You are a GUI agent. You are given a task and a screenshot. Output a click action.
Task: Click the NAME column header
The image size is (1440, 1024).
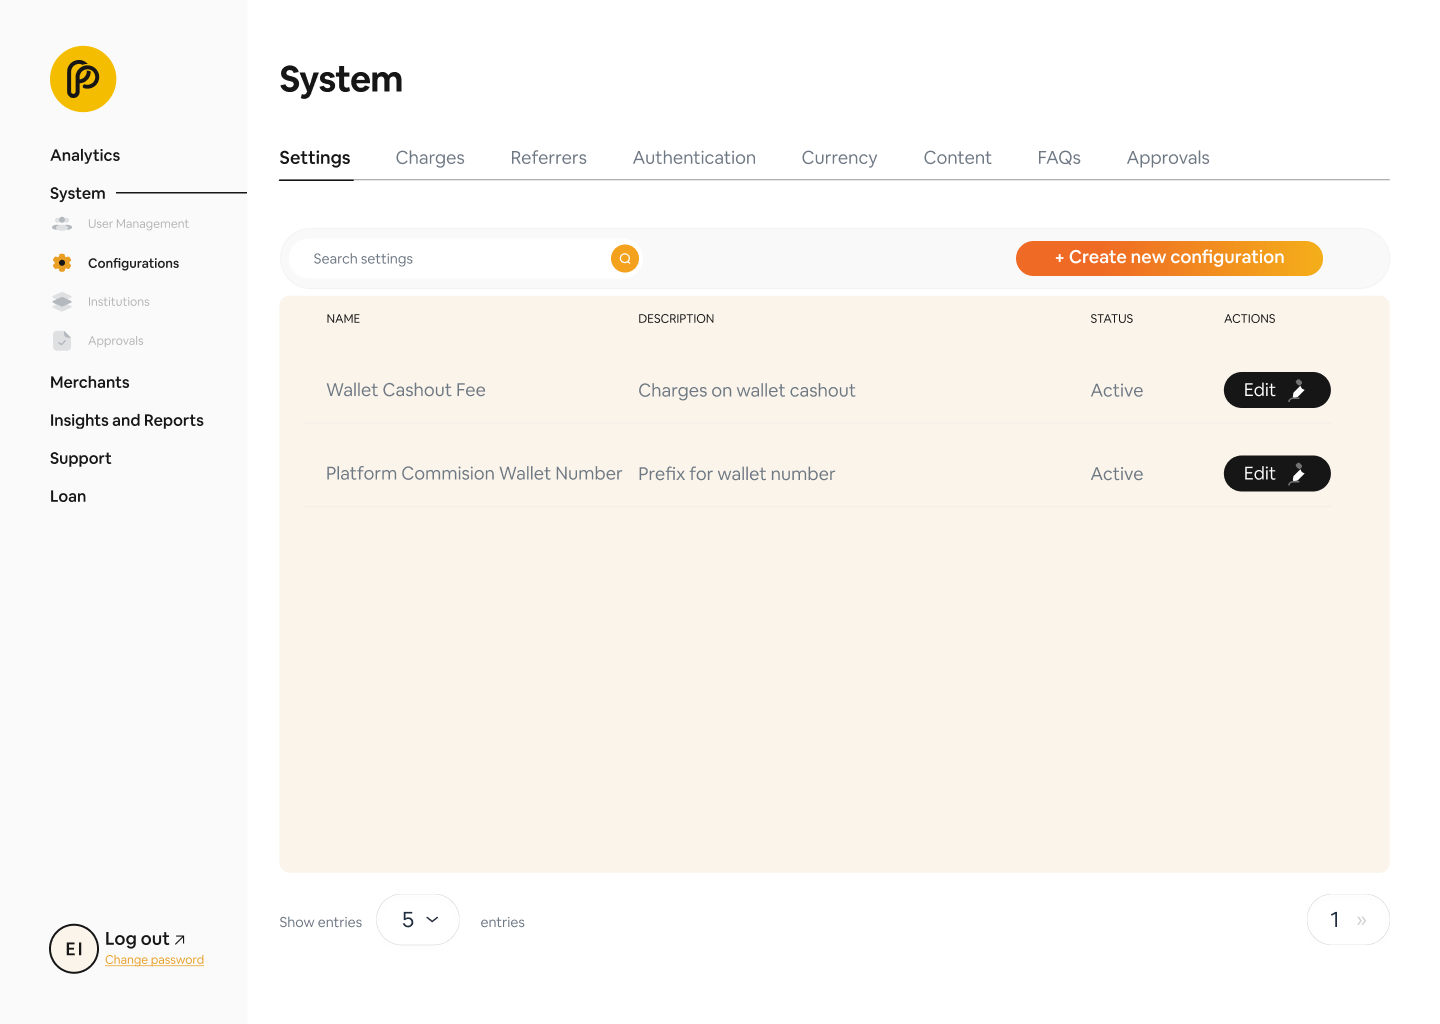pyautogui.click(x=343, y=319)
